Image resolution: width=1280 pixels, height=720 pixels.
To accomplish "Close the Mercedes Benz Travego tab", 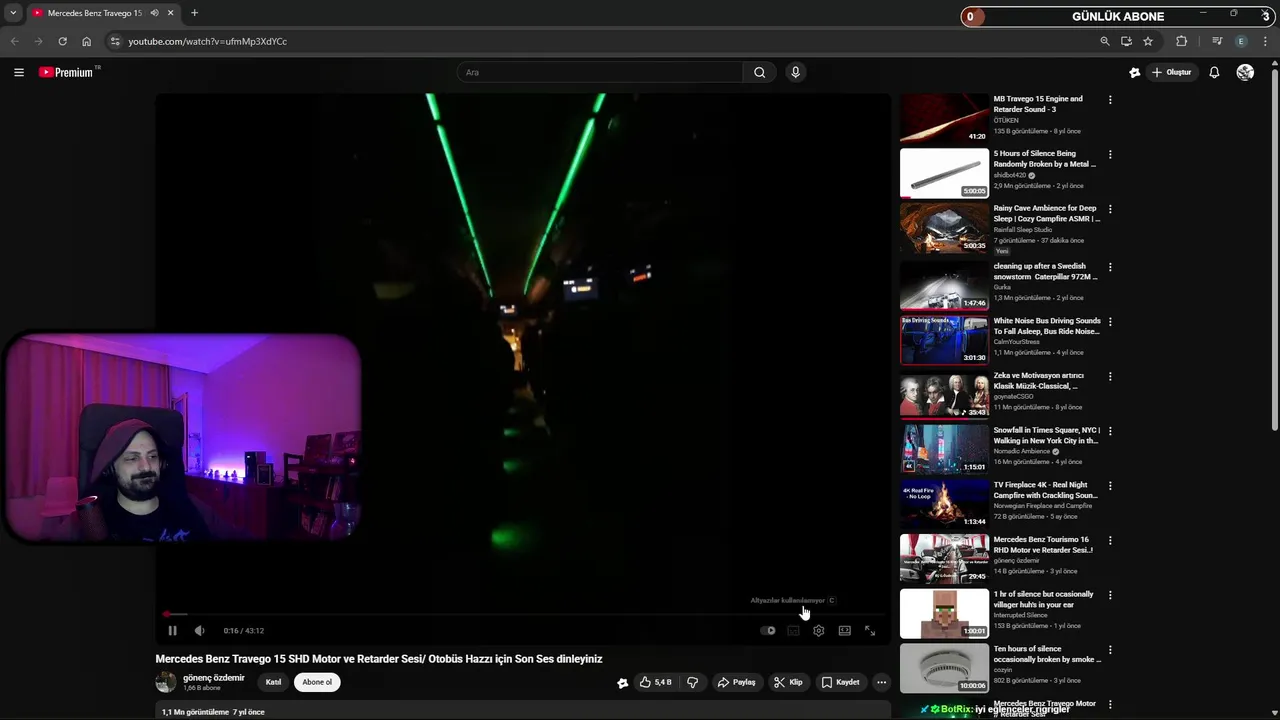I will tap(170, 13).
